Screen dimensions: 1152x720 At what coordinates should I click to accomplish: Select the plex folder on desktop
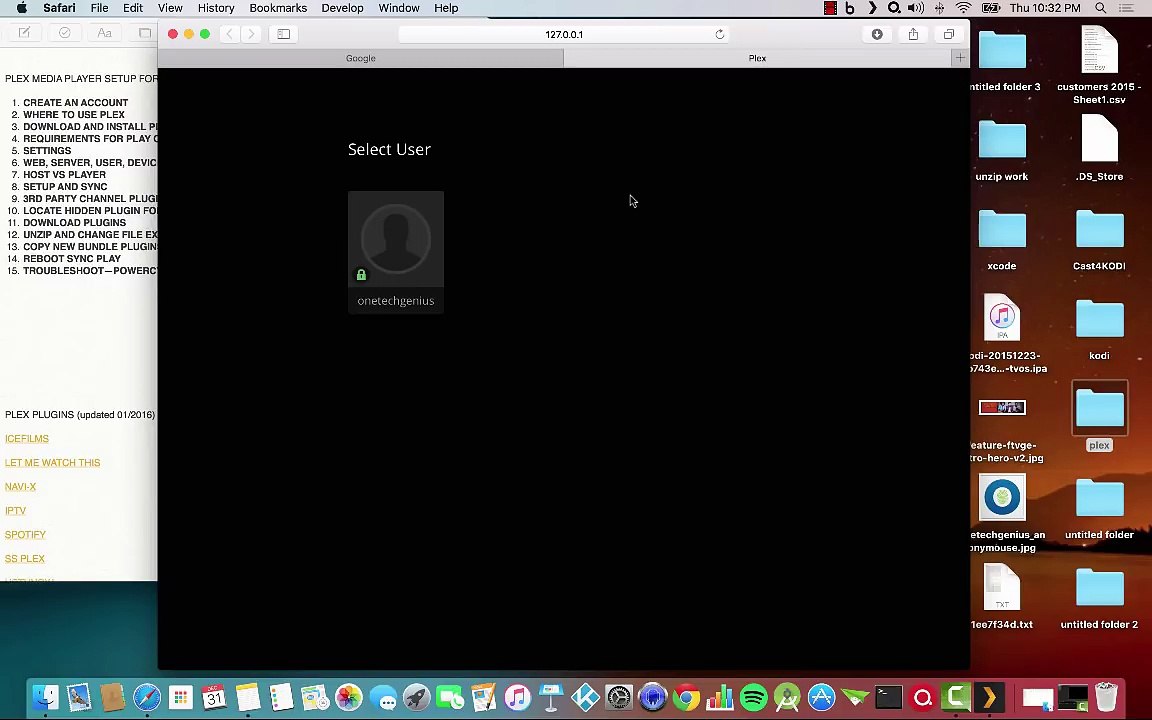(1099, 408)
